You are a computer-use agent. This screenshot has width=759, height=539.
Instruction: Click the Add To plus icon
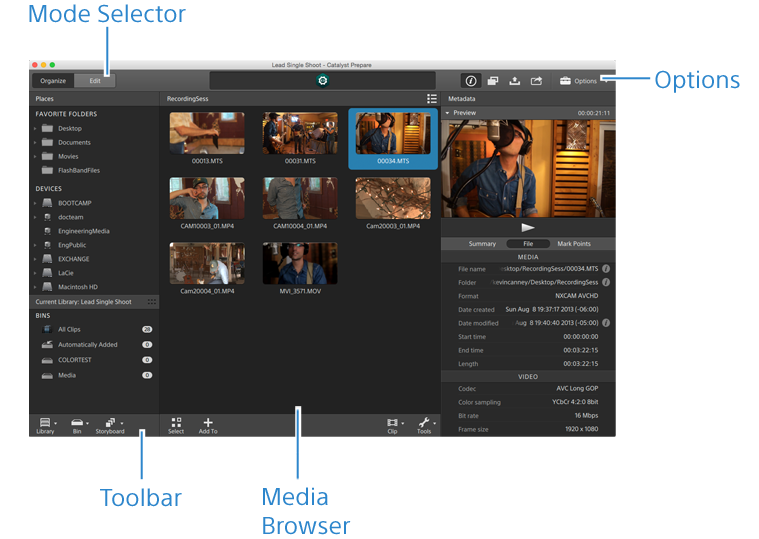pyautogui.click(x=208, y=424)
